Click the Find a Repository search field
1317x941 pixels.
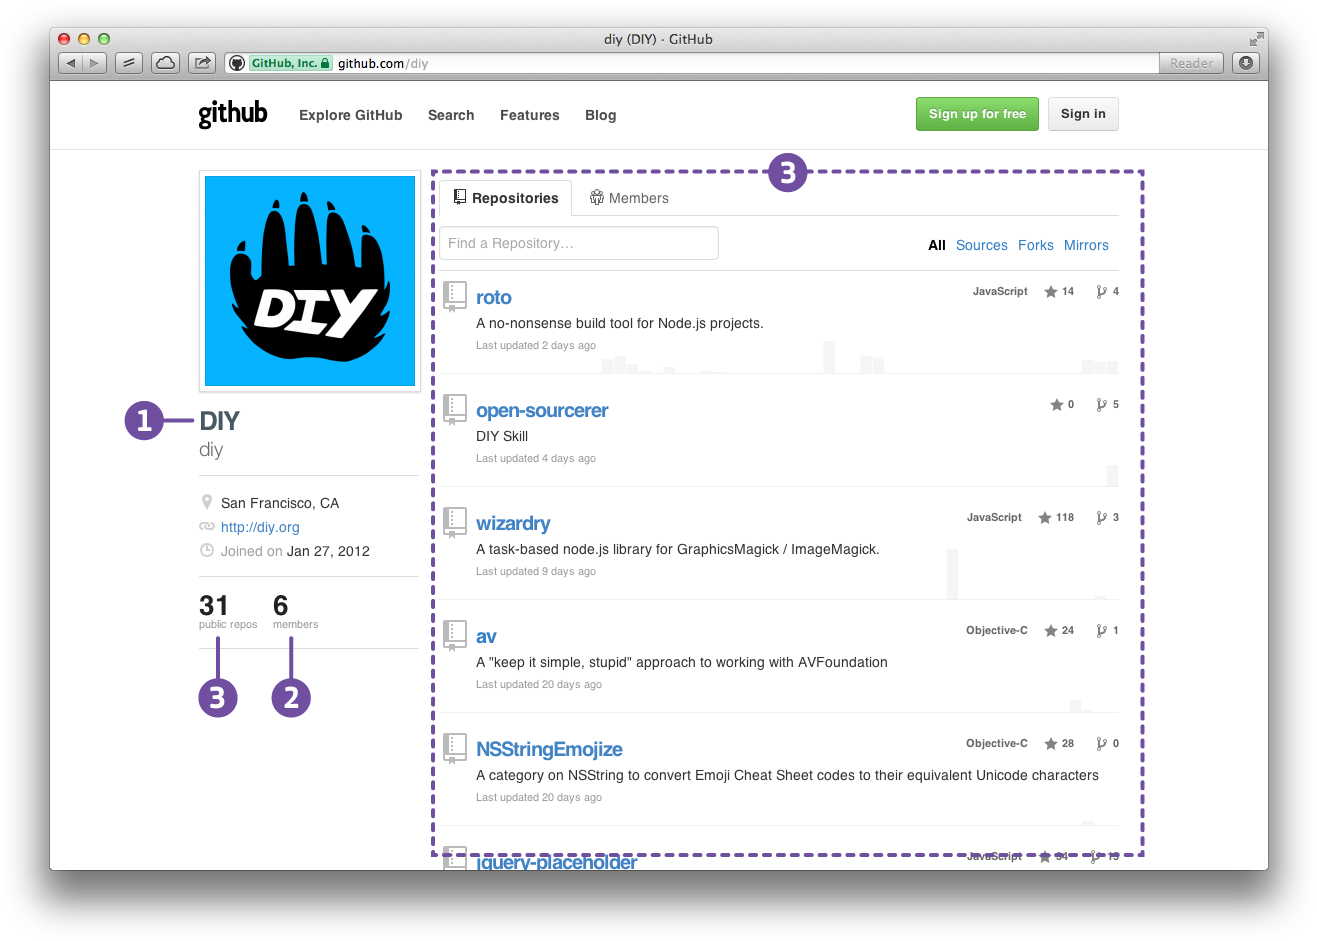coord(578,243)
